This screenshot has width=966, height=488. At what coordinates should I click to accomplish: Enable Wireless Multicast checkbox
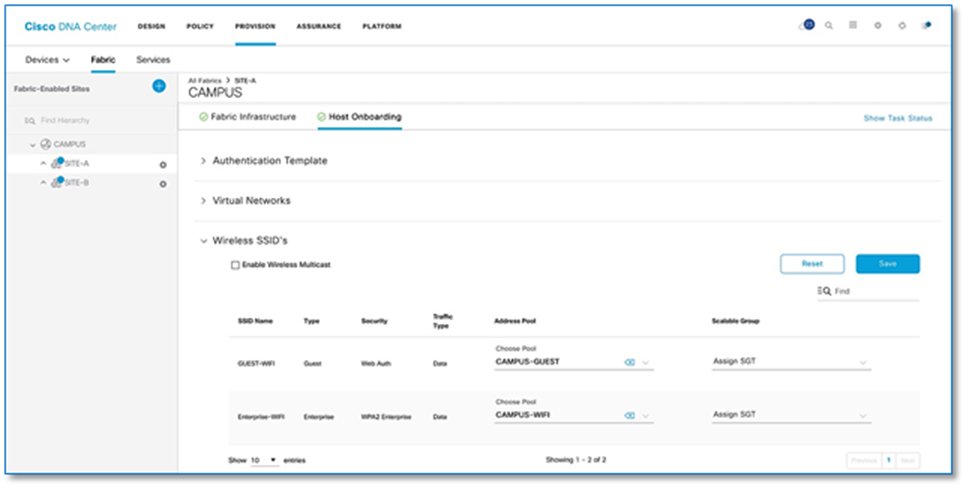point(235,265)
